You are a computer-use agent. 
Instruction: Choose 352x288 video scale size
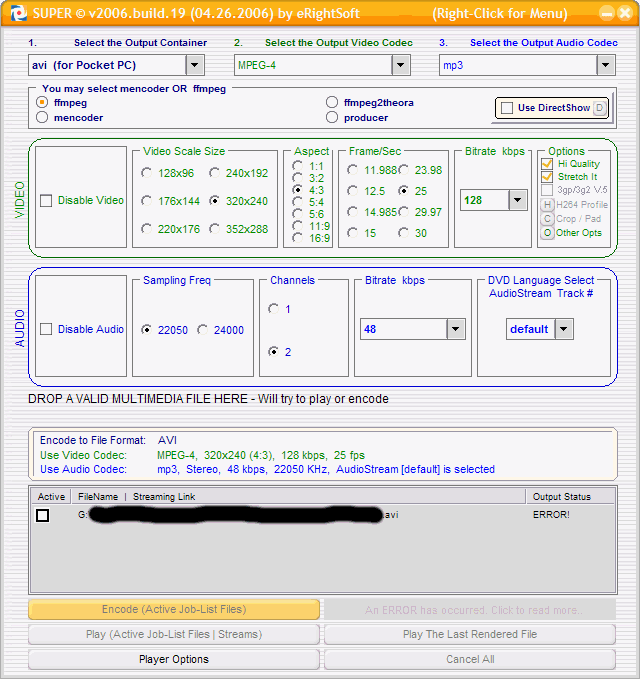pos(214,228)
